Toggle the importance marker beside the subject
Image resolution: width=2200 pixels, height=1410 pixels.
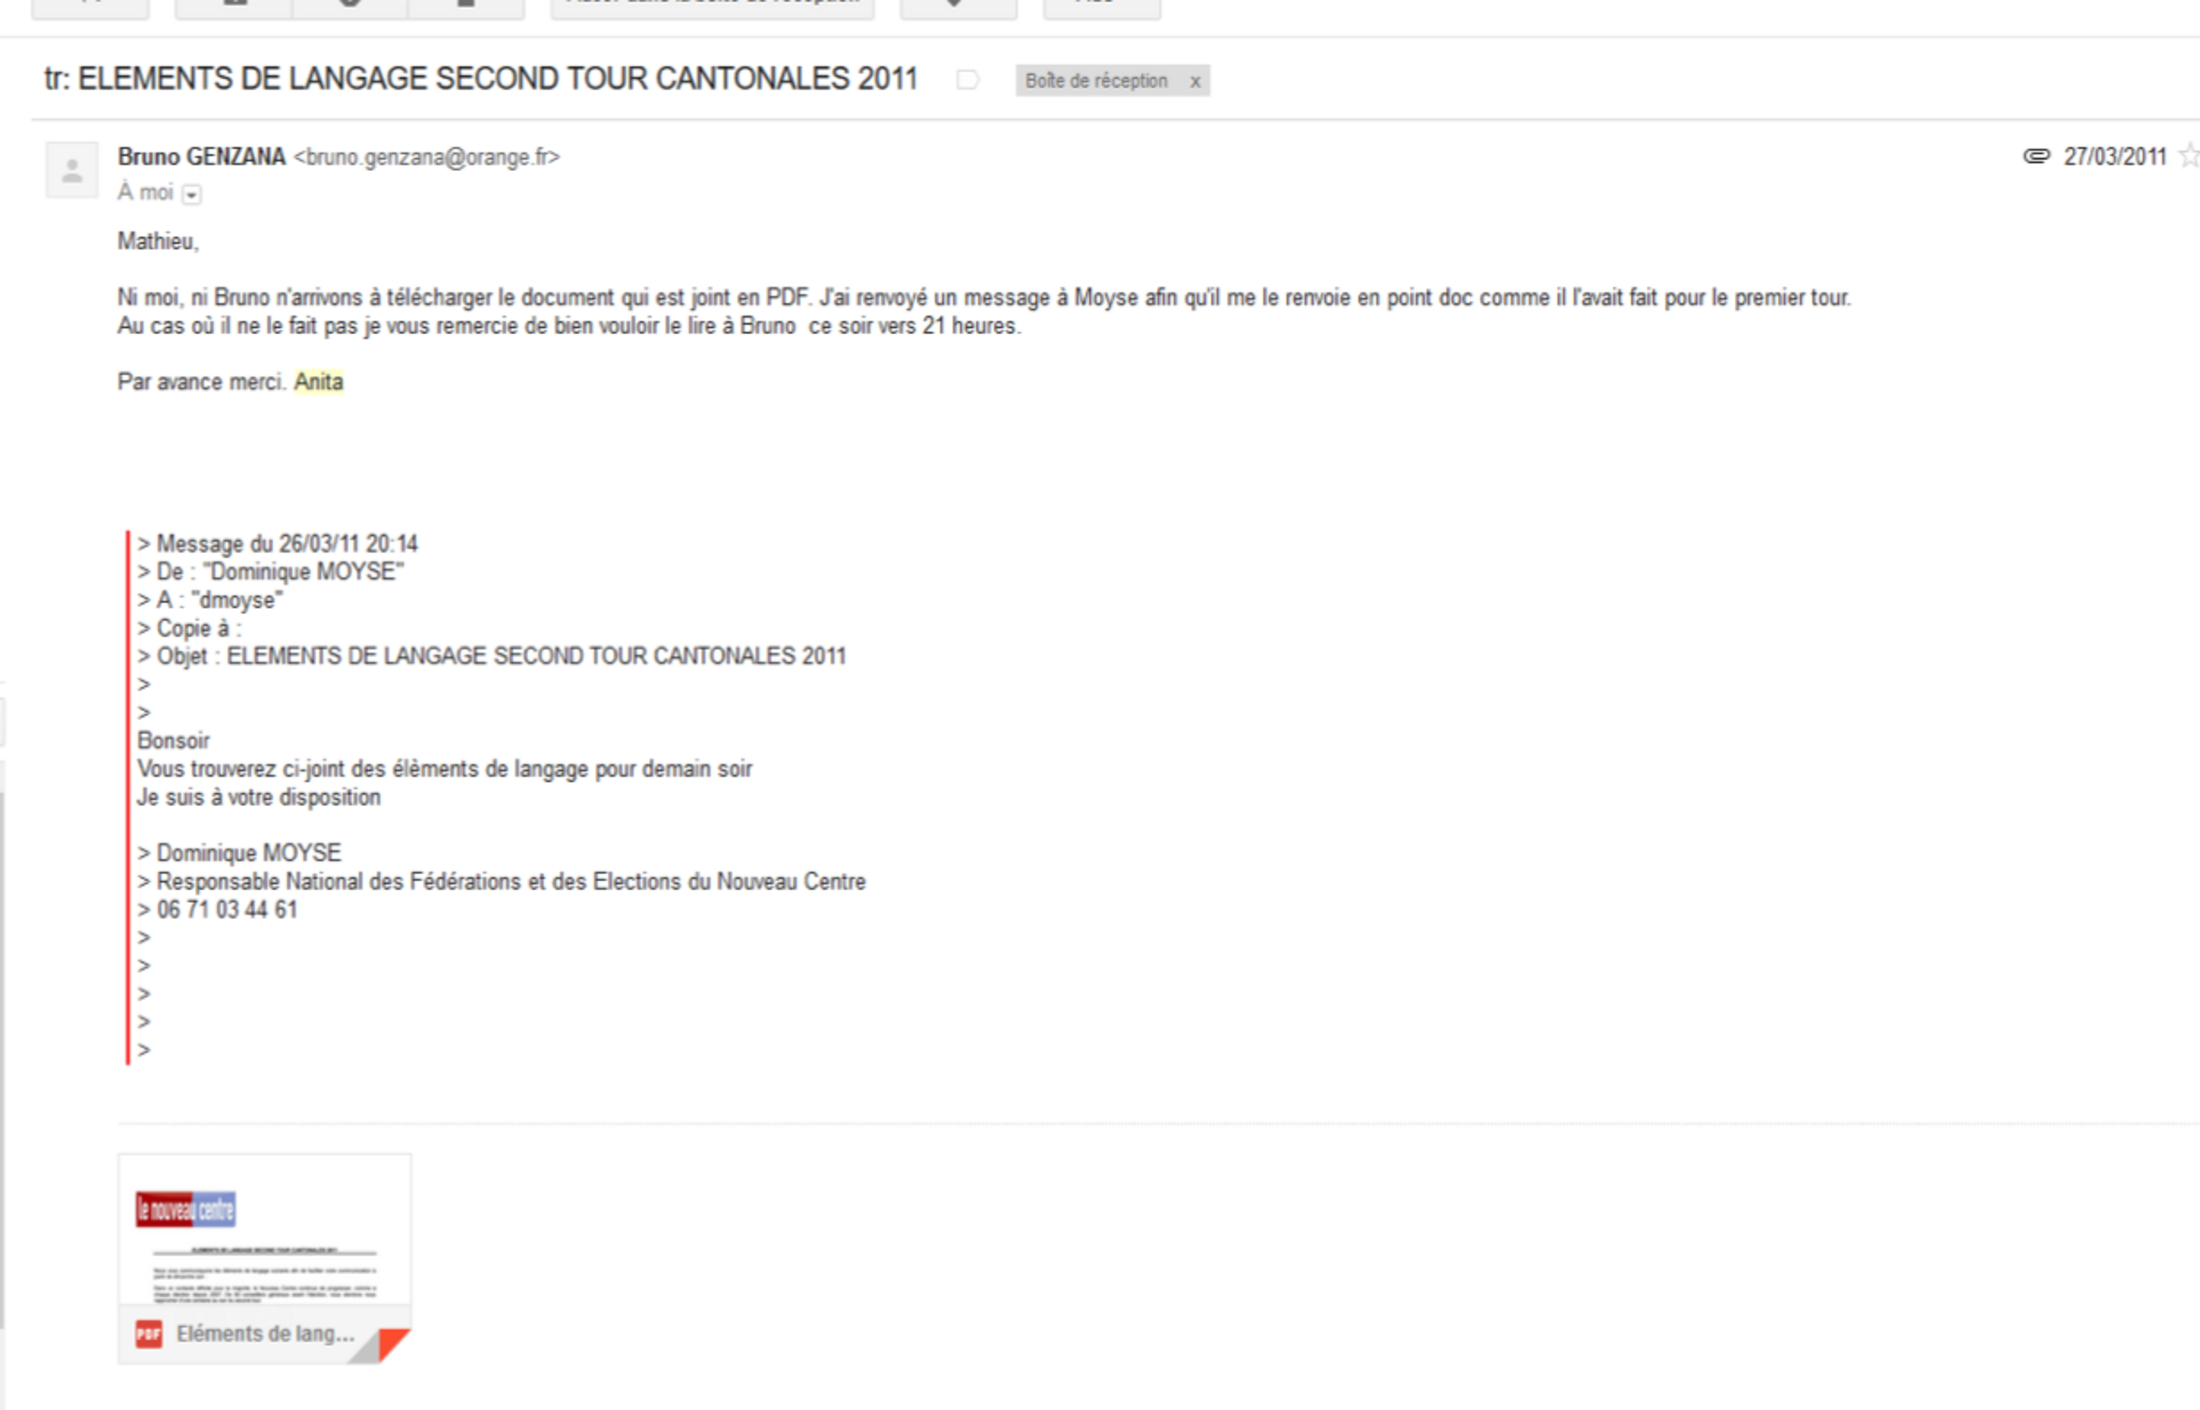[967, 80]
